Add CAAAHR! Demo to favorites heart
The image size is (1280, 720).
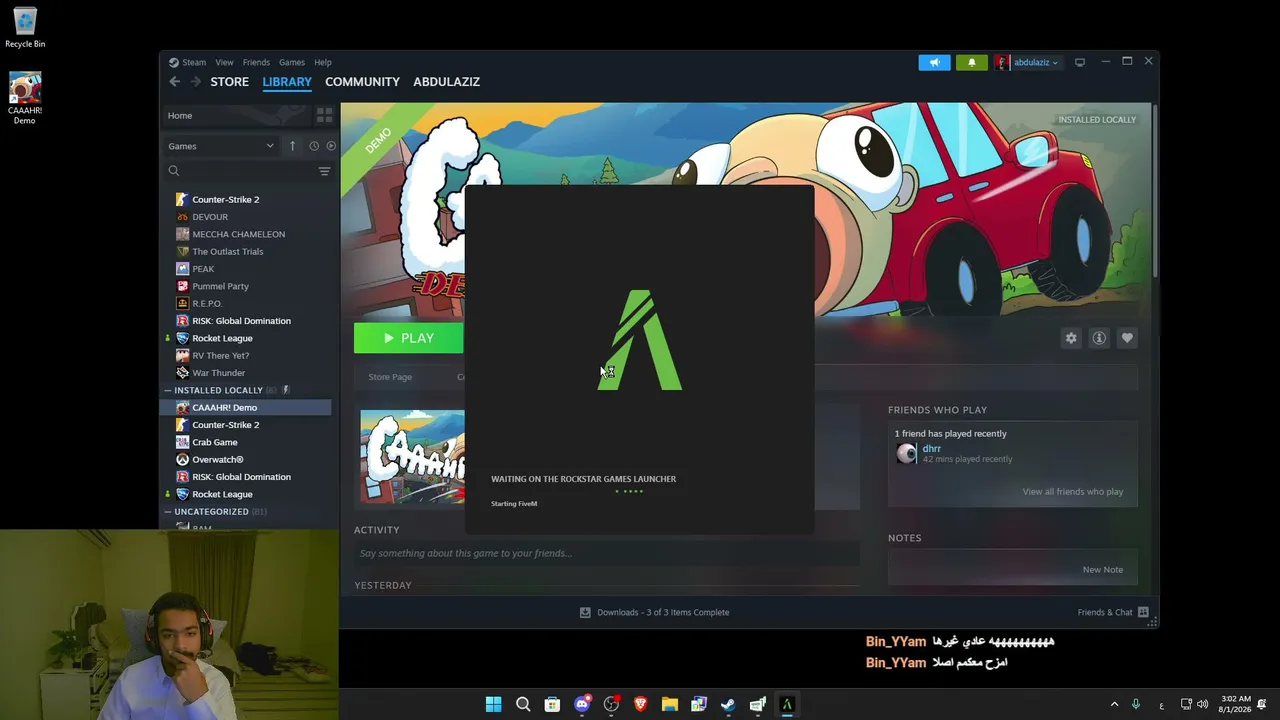click(x=1127, y=338)
